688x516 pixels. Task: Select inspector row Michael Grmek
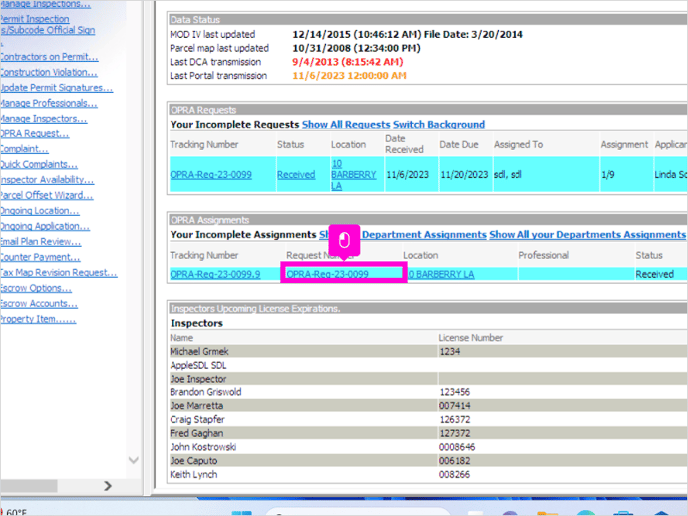428,351
